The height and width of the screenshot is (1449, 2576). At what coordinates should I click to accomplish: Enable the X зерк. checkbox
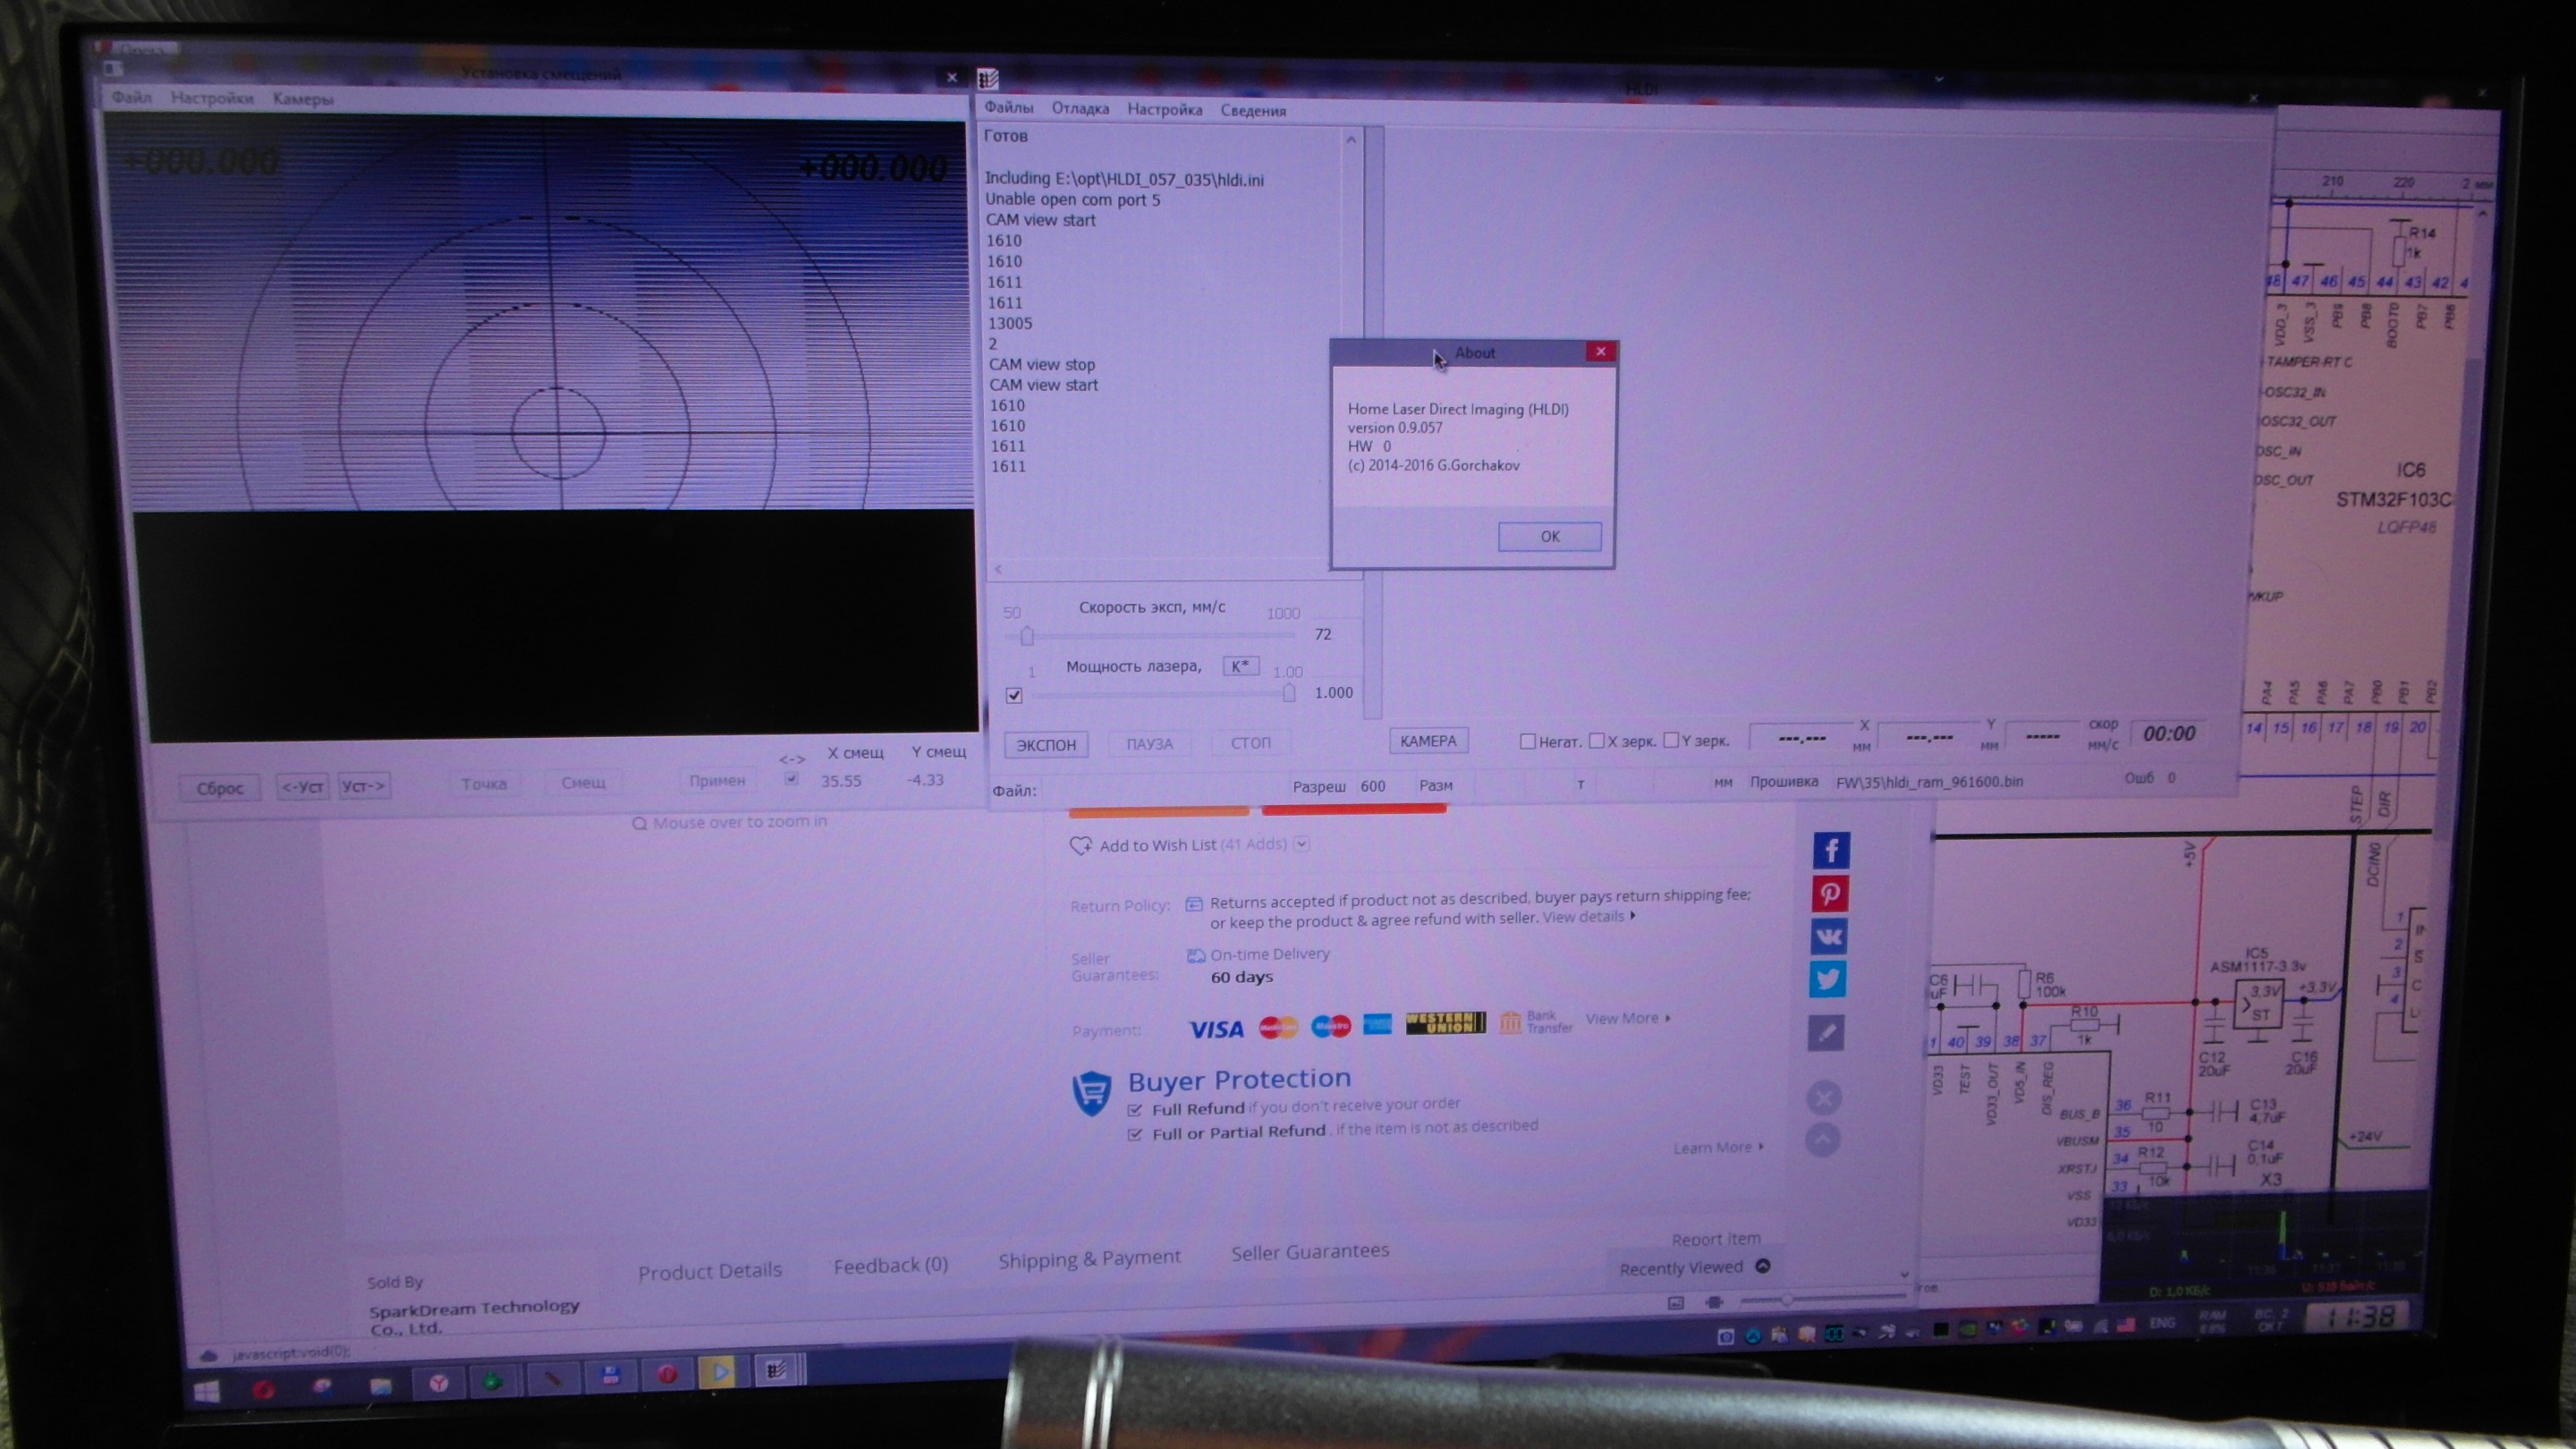point(1596,740)
